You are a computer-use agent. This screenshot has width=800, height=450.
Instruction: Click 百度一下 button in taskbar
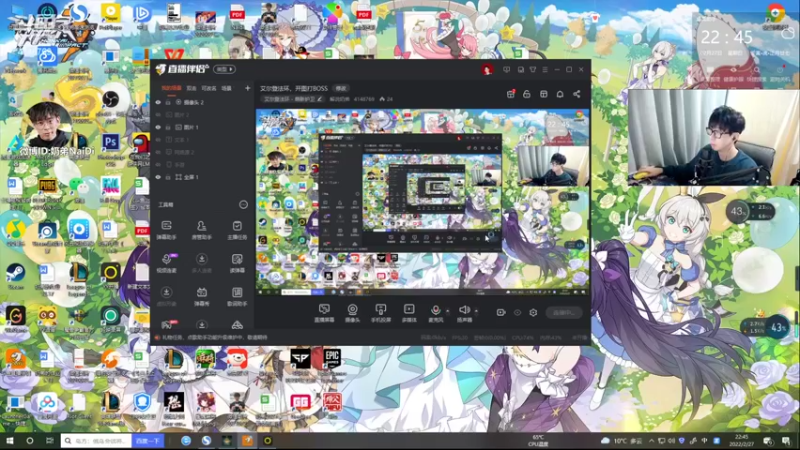148,440
